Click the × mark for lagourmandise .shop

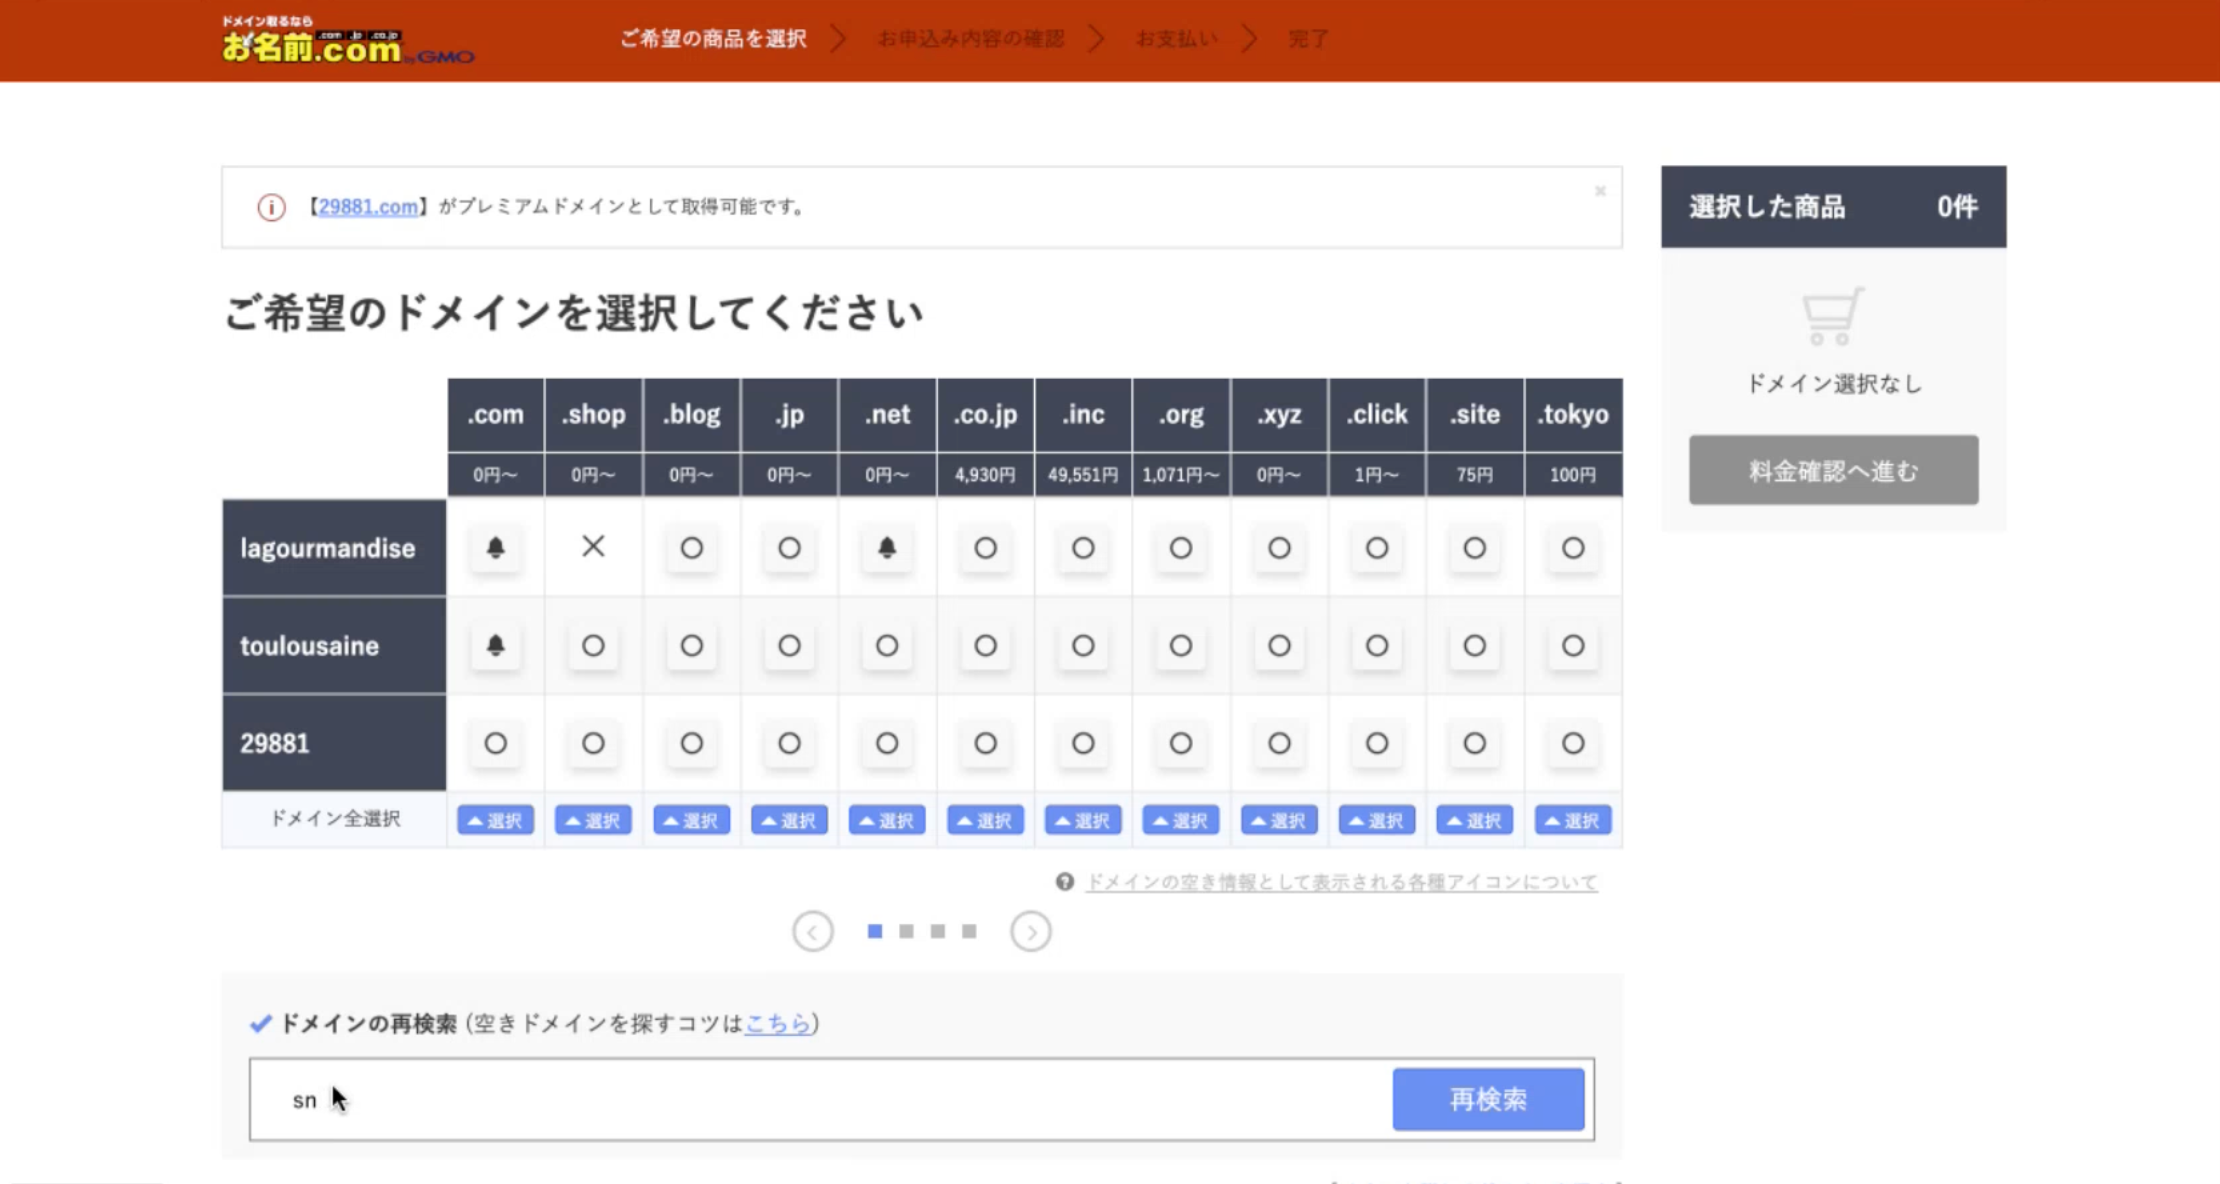tap(593, 547)
